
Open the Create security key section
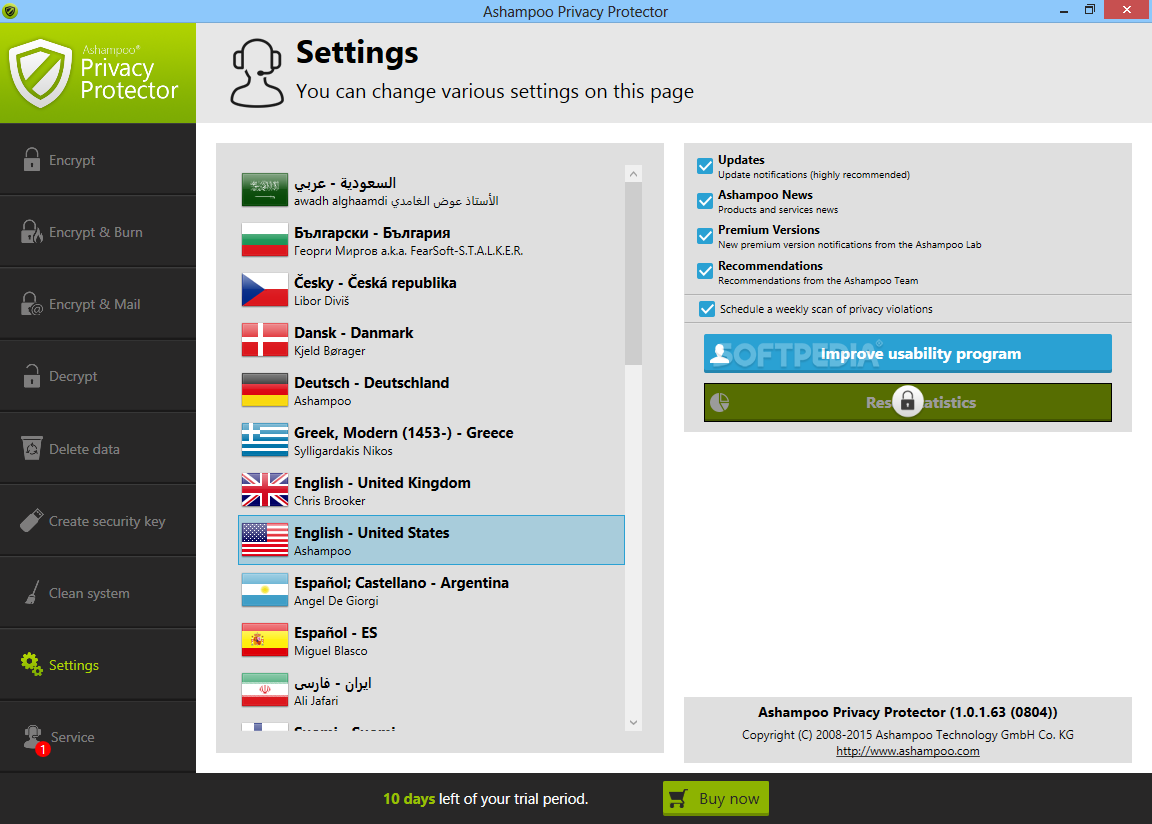point(98,520)
